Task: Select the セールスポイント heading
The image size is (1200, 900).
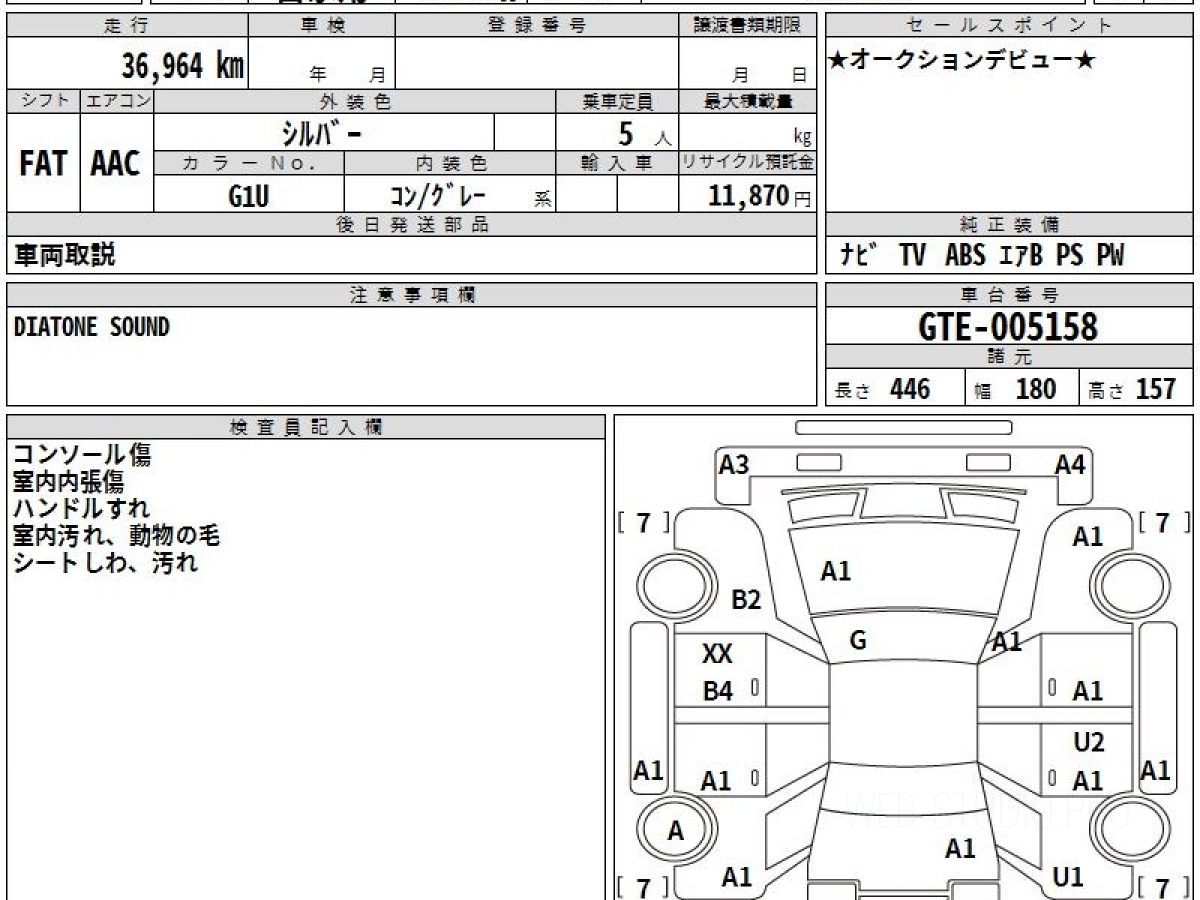Action: [x=1009, y=26]
